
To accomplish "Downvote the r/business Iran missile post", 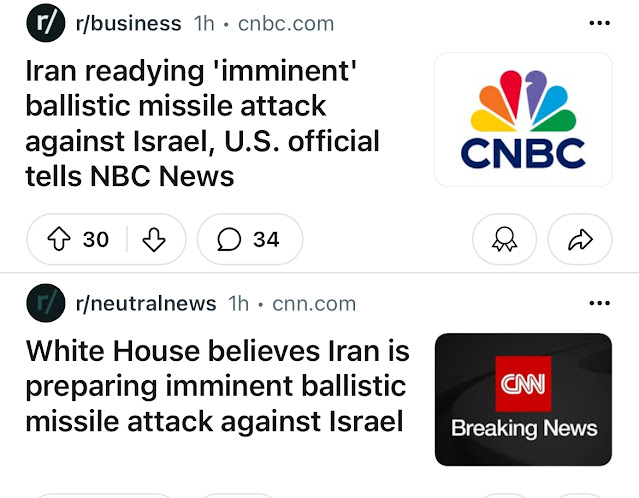I will click(153, 239).
